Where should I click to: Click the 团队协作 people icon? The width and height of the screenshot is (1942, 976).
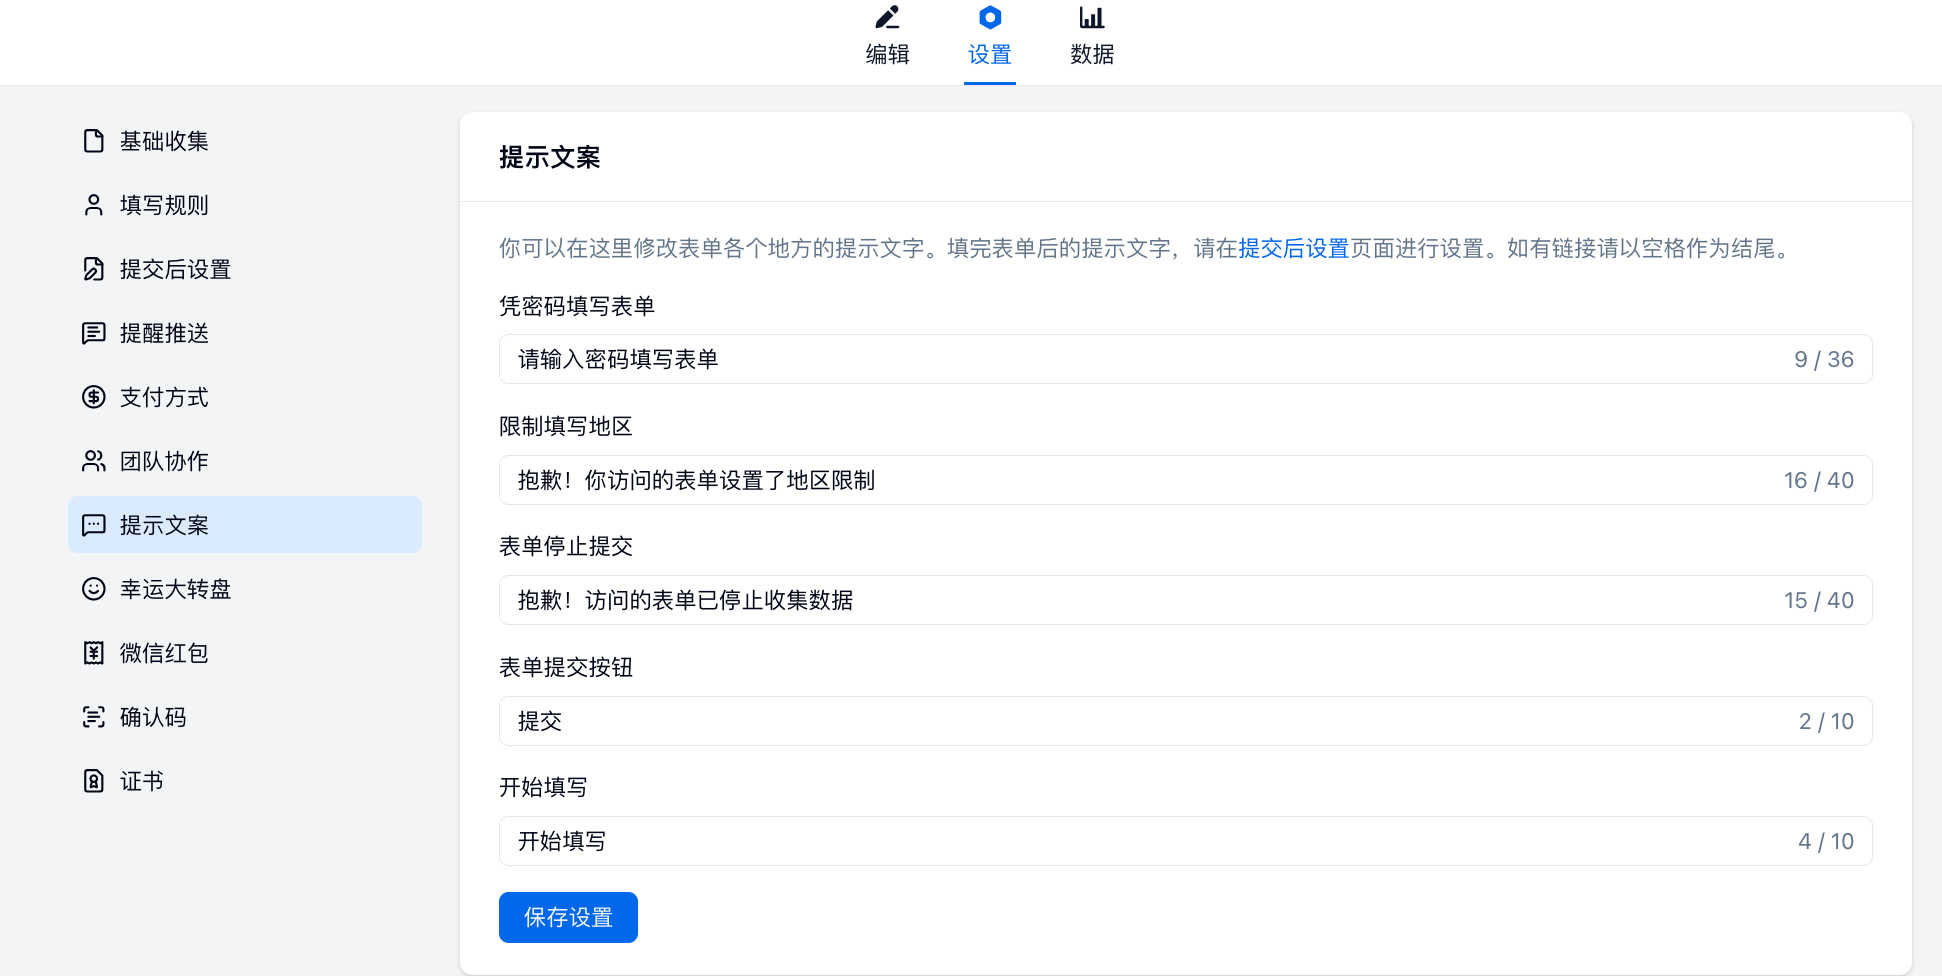click(x=93, y=461)
